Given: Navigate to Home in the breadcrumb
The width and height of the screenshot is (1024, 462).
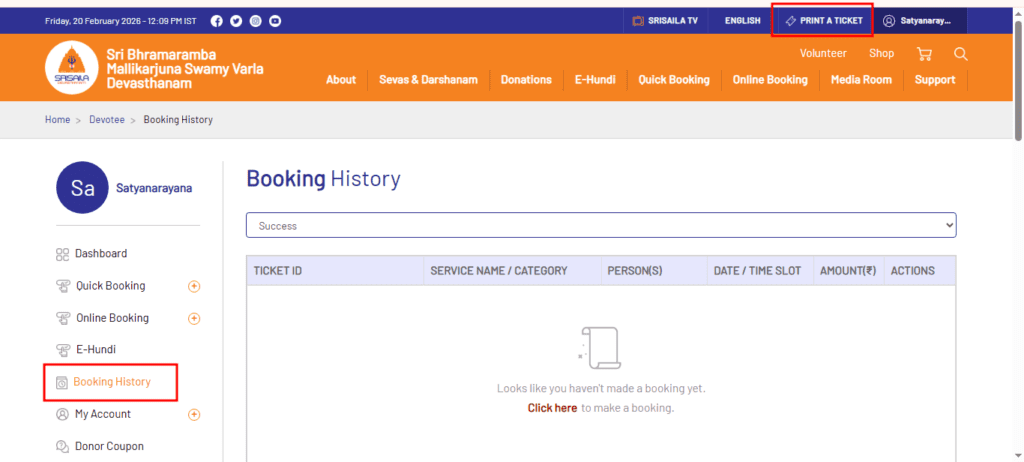Looking at the screenshot, I should (x=57, y=120).
